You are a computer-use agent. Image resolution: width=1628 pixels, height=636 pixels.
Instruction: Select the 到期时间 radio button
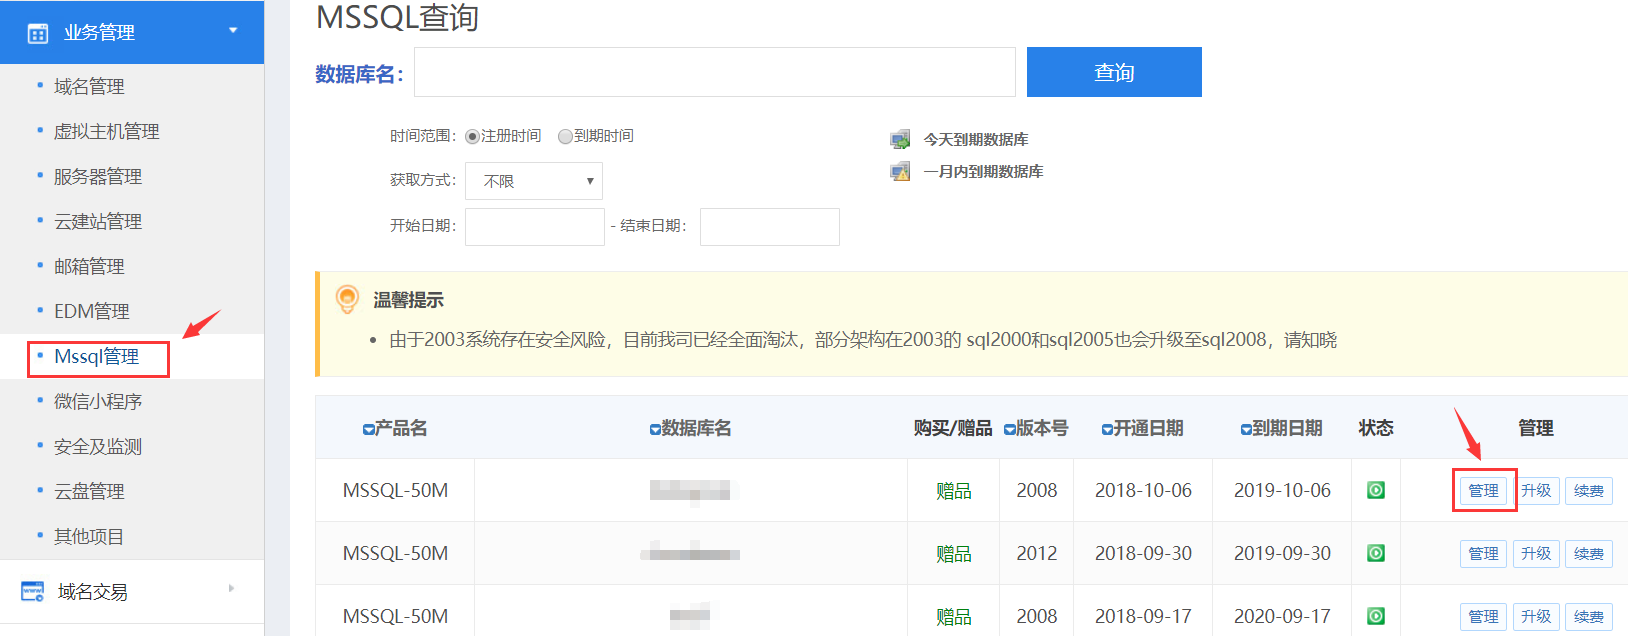[x=565, y=136]
